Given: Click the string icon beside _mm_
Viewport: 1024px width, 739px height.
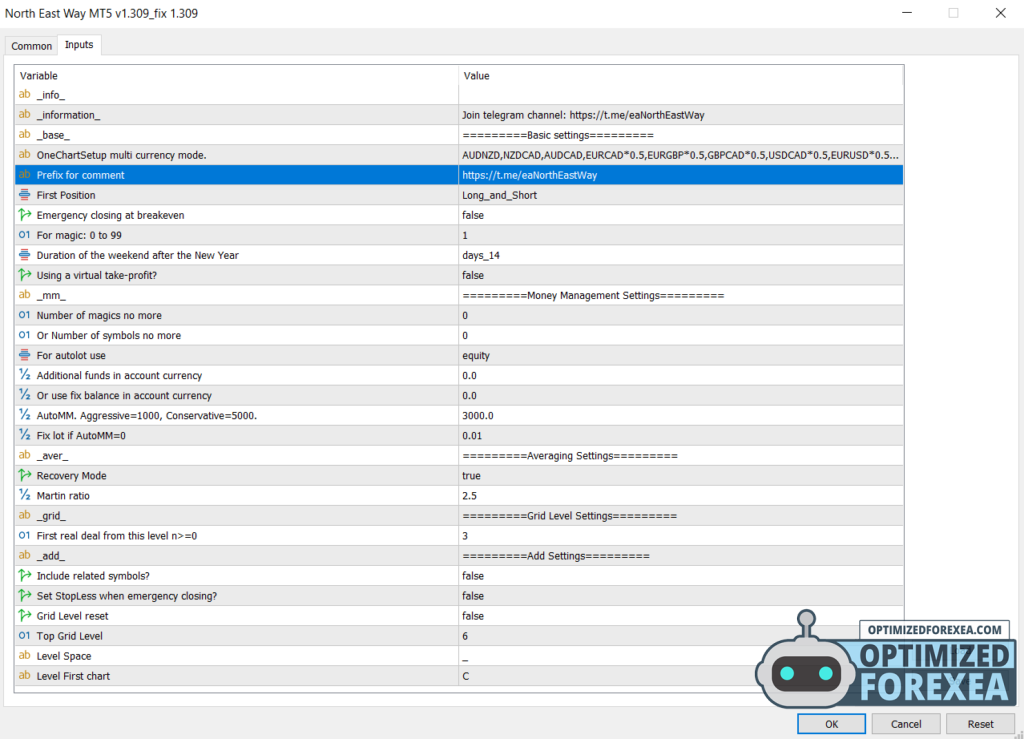Looking at the screenshot, I should point(25,295).
